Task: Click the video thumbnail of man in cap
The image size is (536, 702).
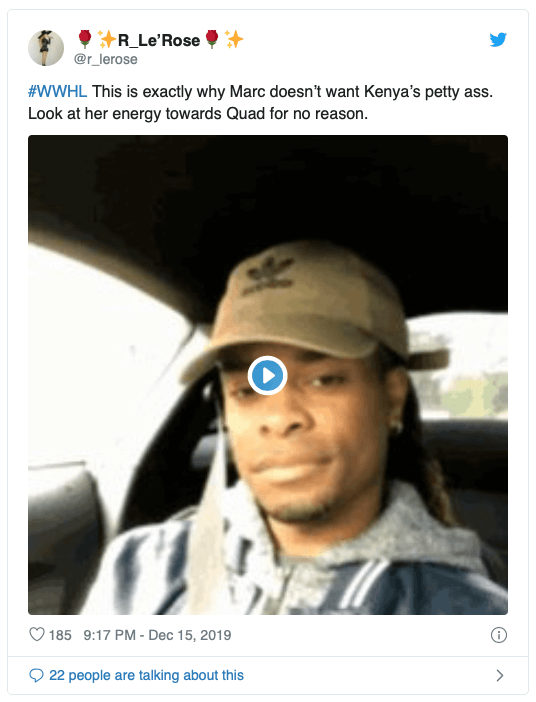Action: pos(268,375)
